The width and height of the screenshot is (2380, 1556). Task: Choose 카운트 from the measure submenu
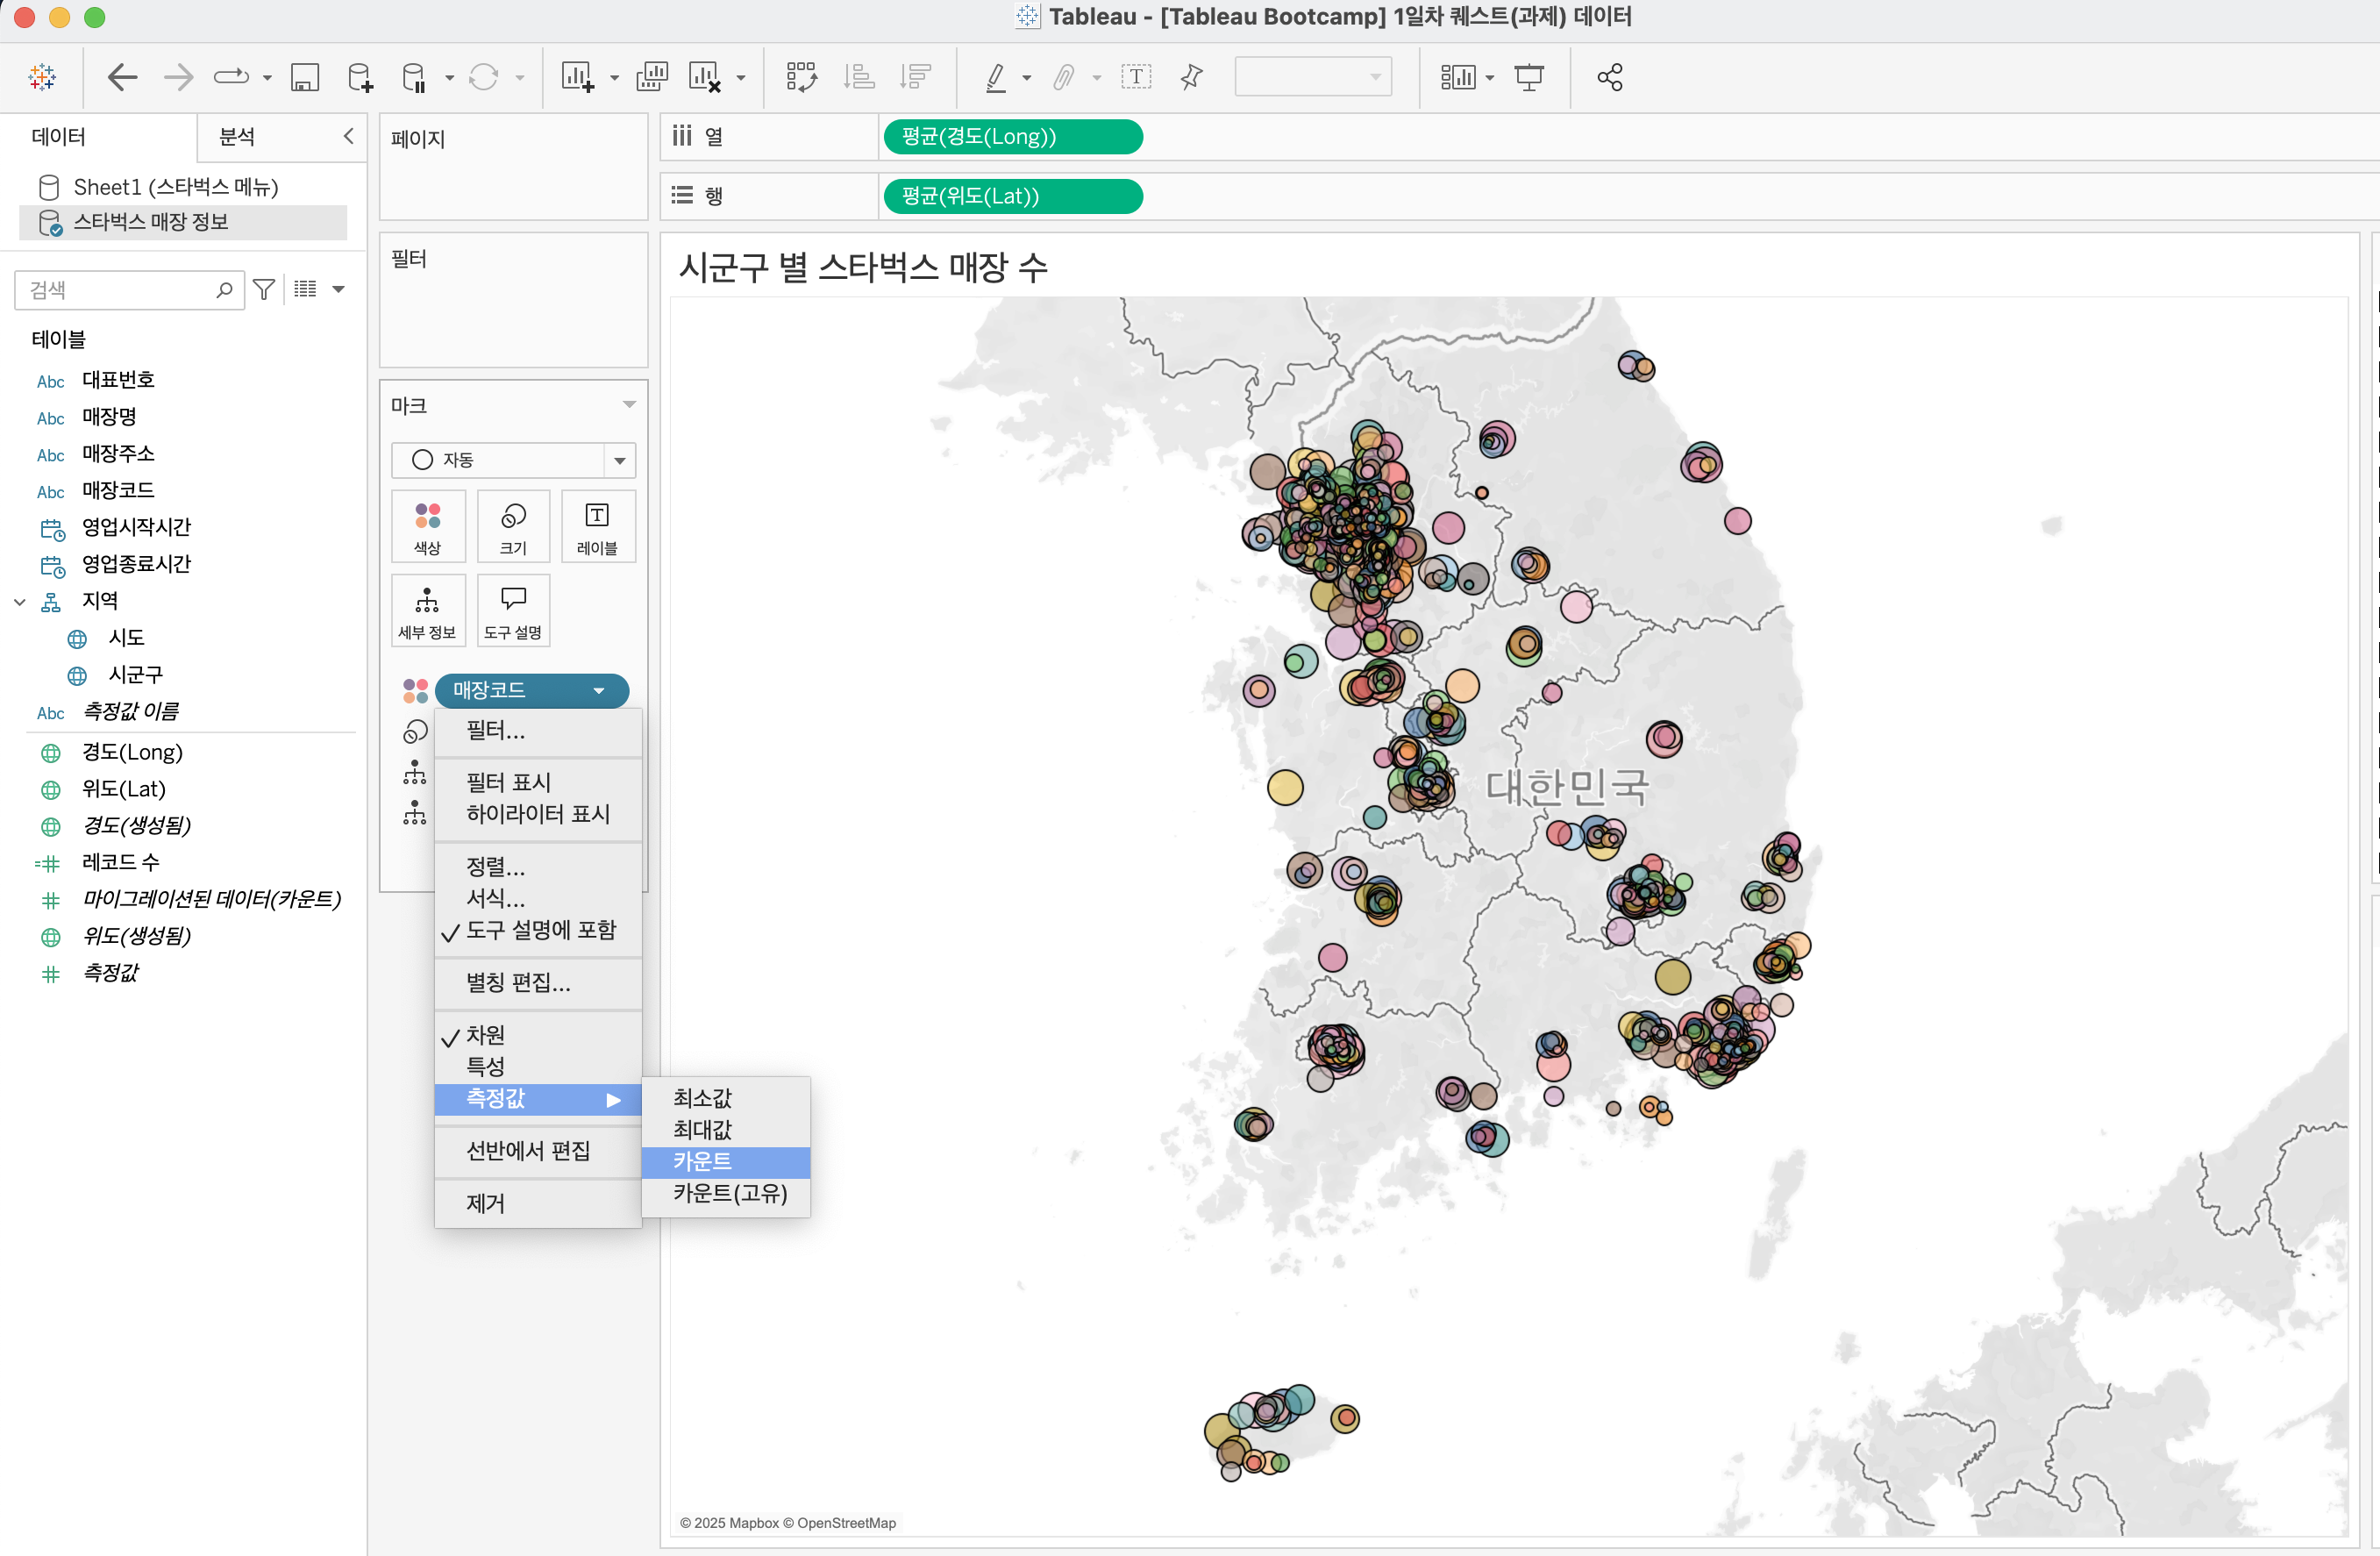(702, 1161)
